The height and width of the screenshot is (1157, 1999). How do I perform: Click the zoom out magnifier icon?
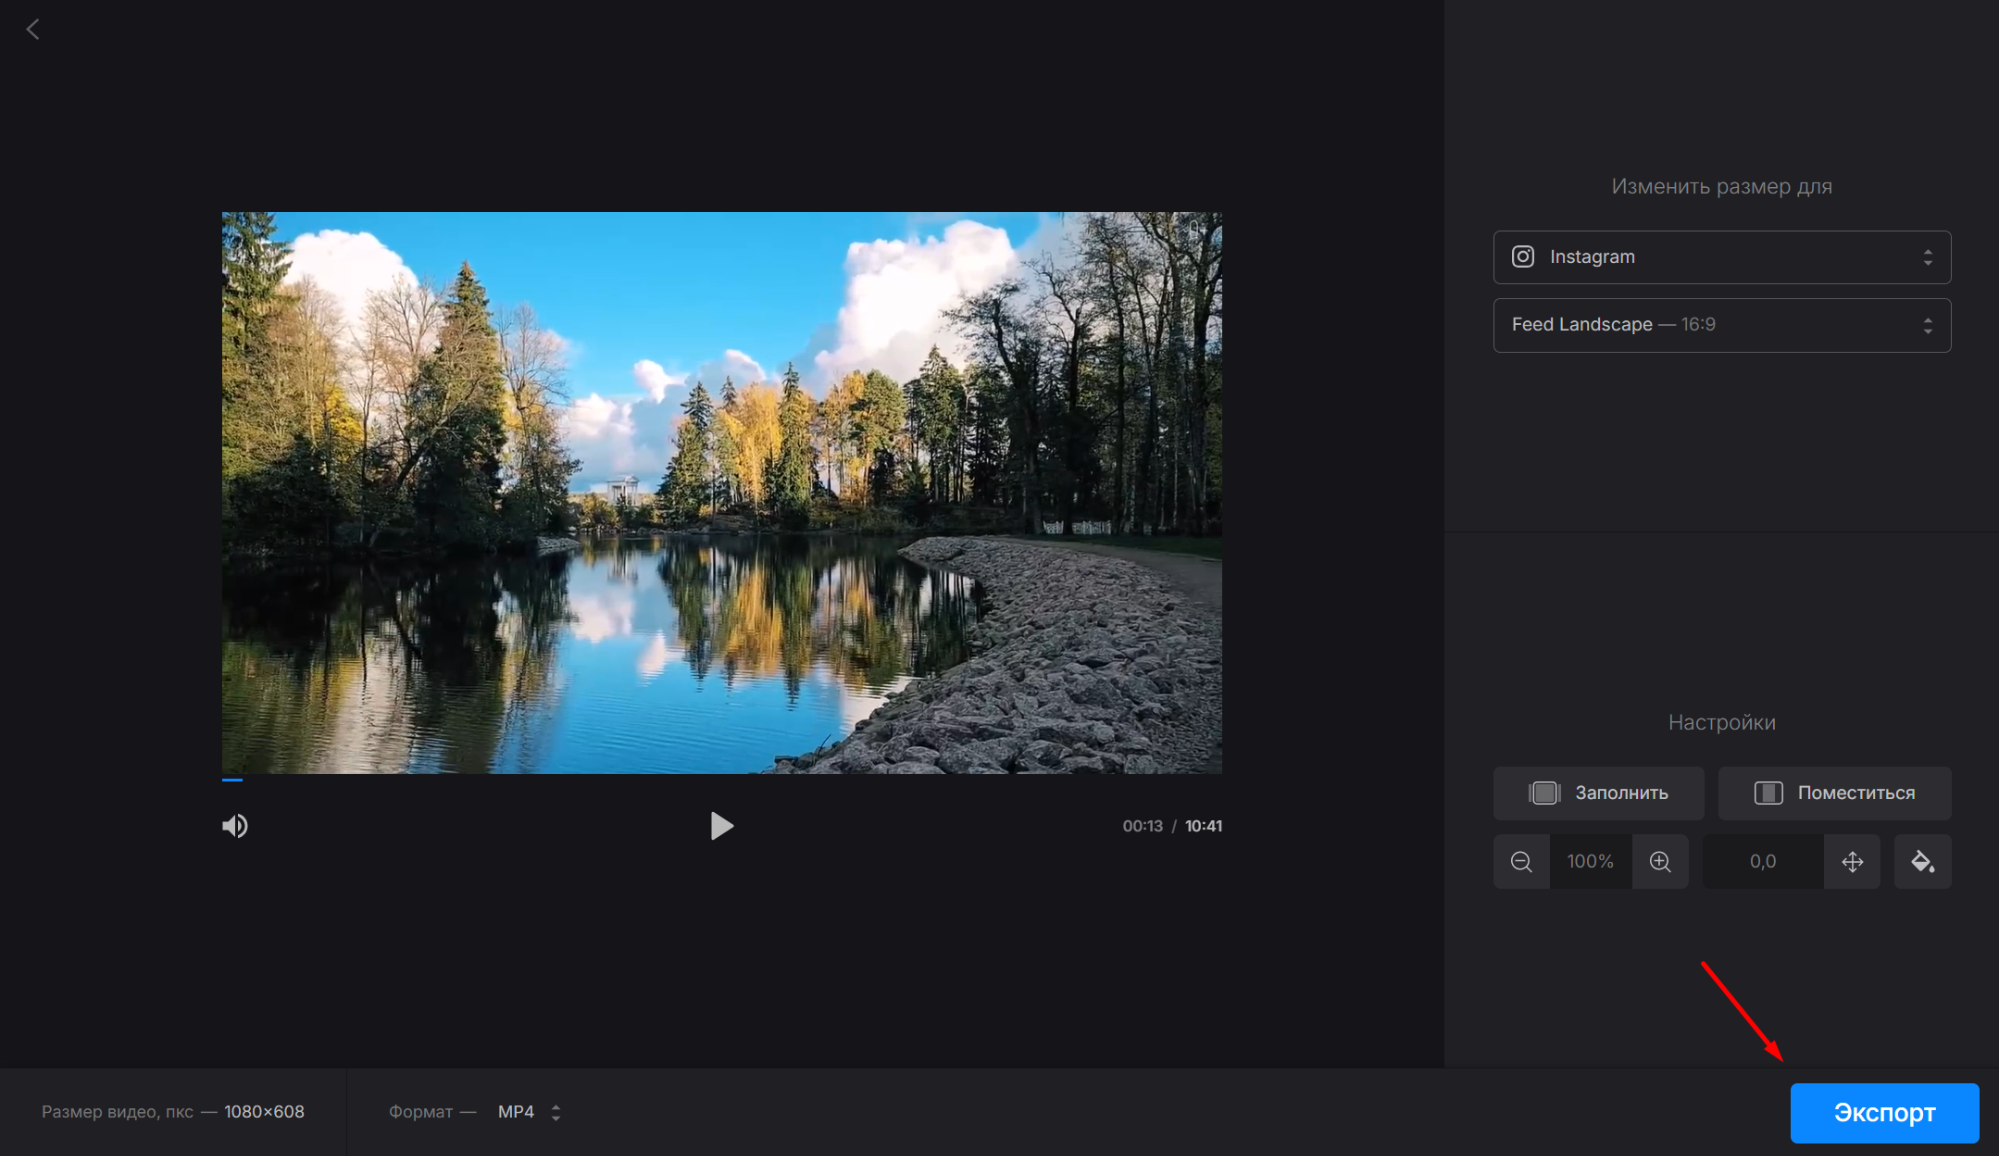click(x=1521, y=862)
